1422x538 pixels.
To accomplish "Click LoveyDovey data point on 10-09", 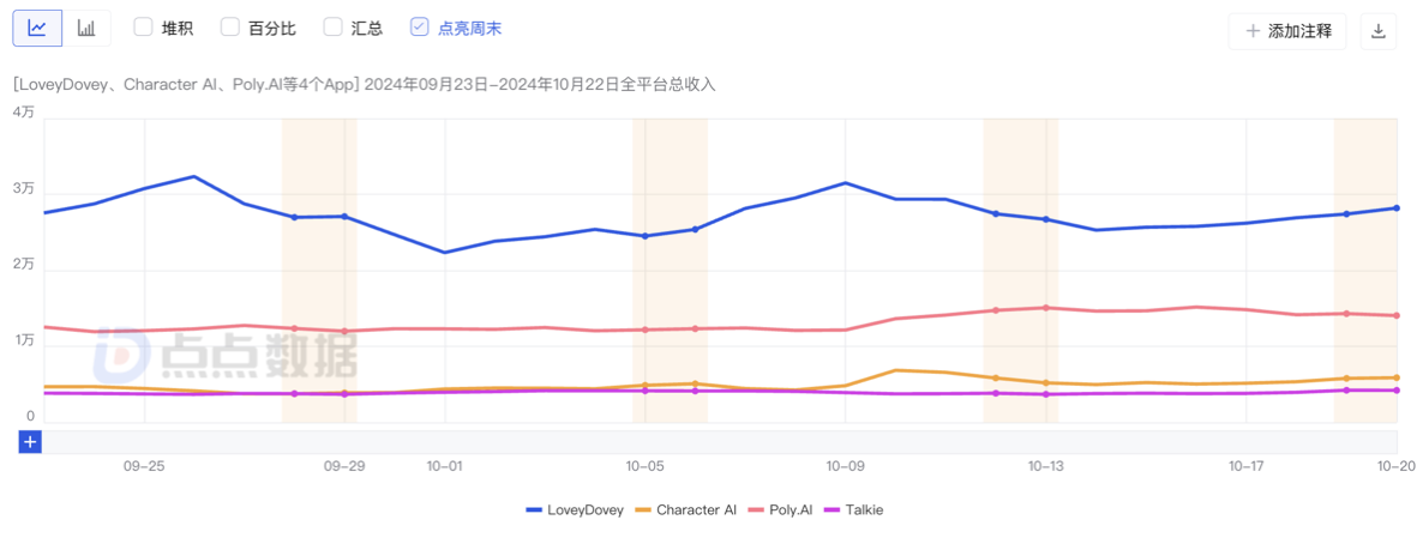I will [846, 183].
